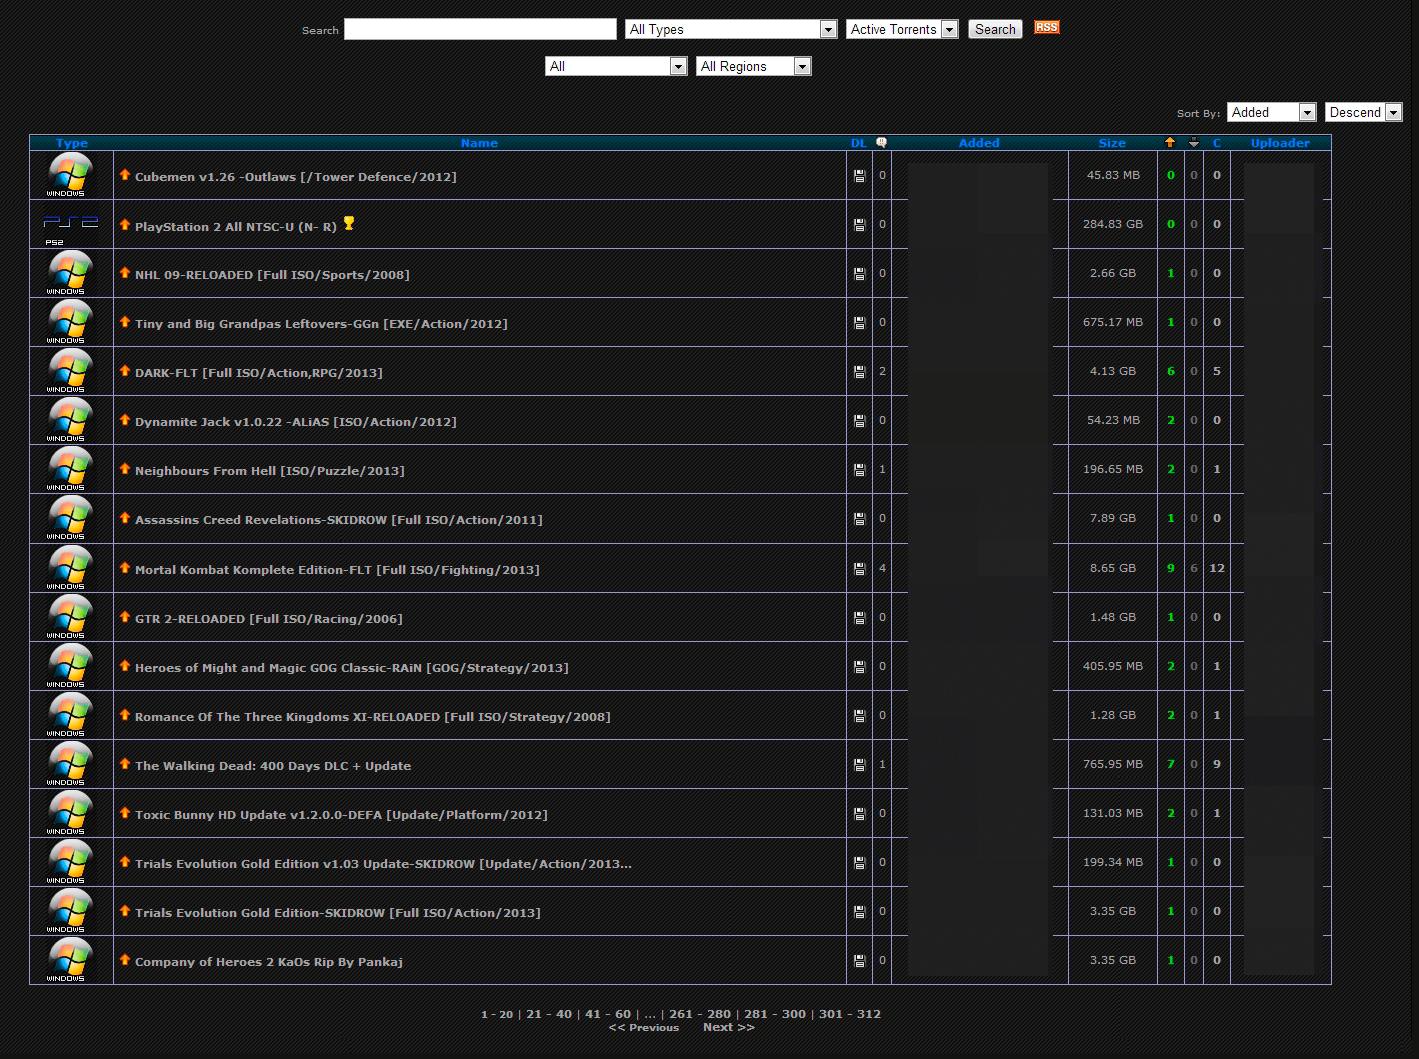Go to results page 261 - 280
Screen dimensions: 1419x1059
click(x=700, y=1014)
